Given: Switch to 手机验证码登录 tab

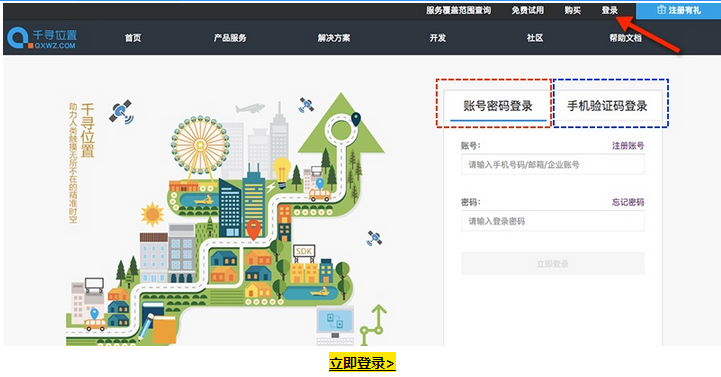Looking at the screenshot, I should pyautogui.click(x=607, y=106).
